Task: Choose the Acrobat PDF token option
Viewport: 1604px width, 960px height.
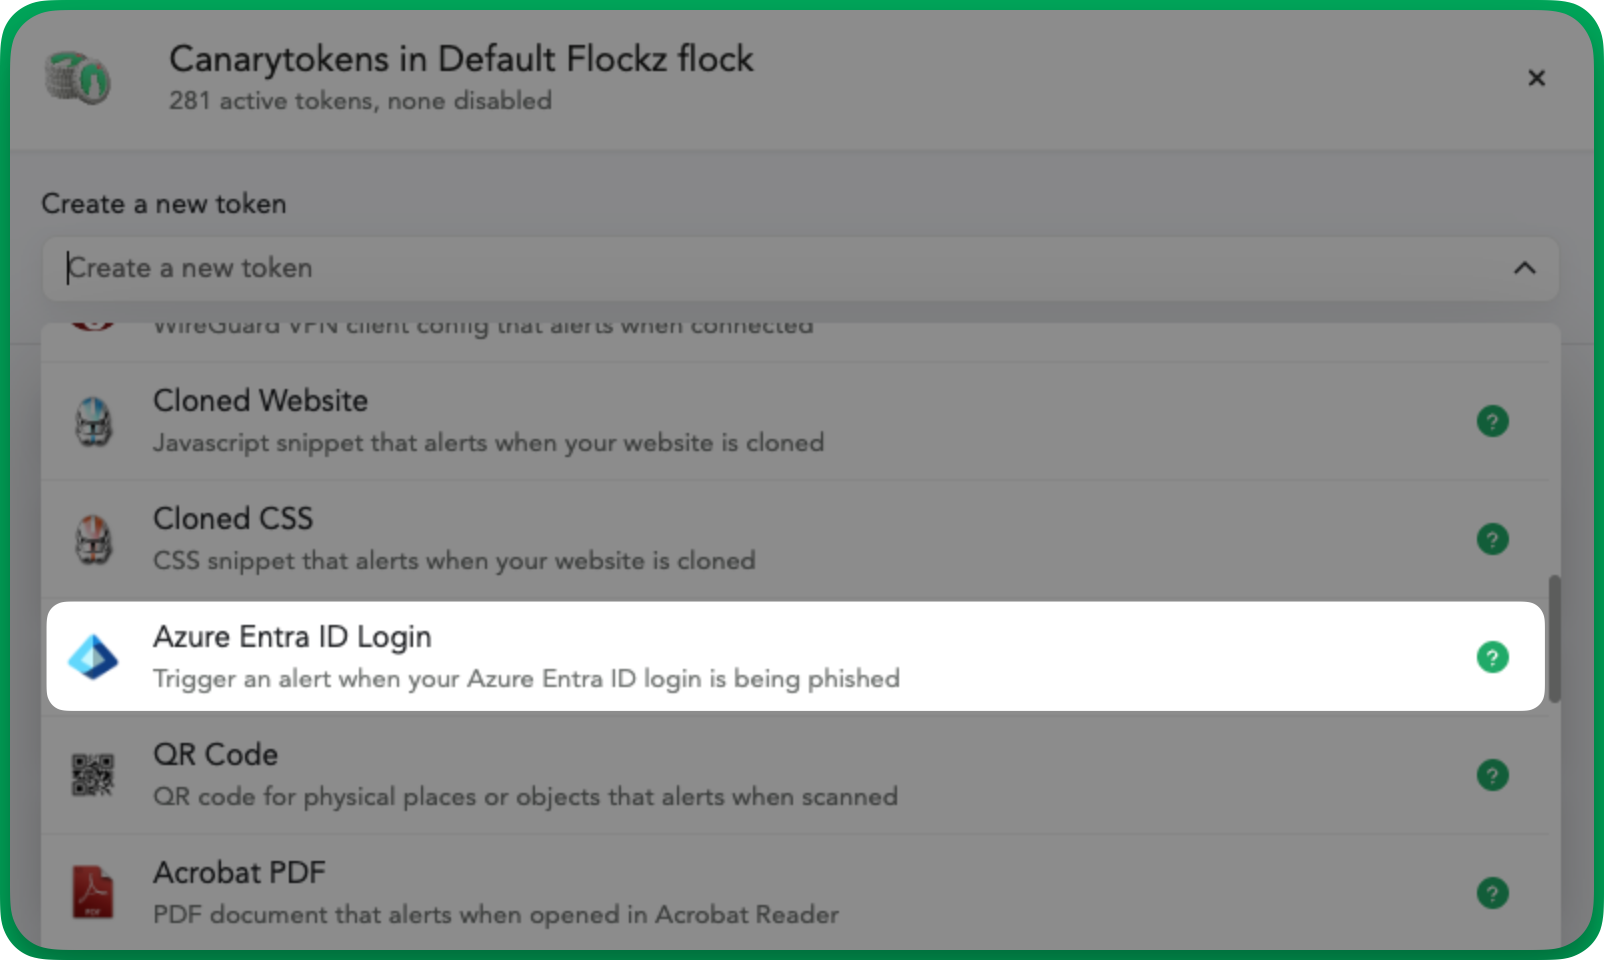Action: [x=795, y=892]
